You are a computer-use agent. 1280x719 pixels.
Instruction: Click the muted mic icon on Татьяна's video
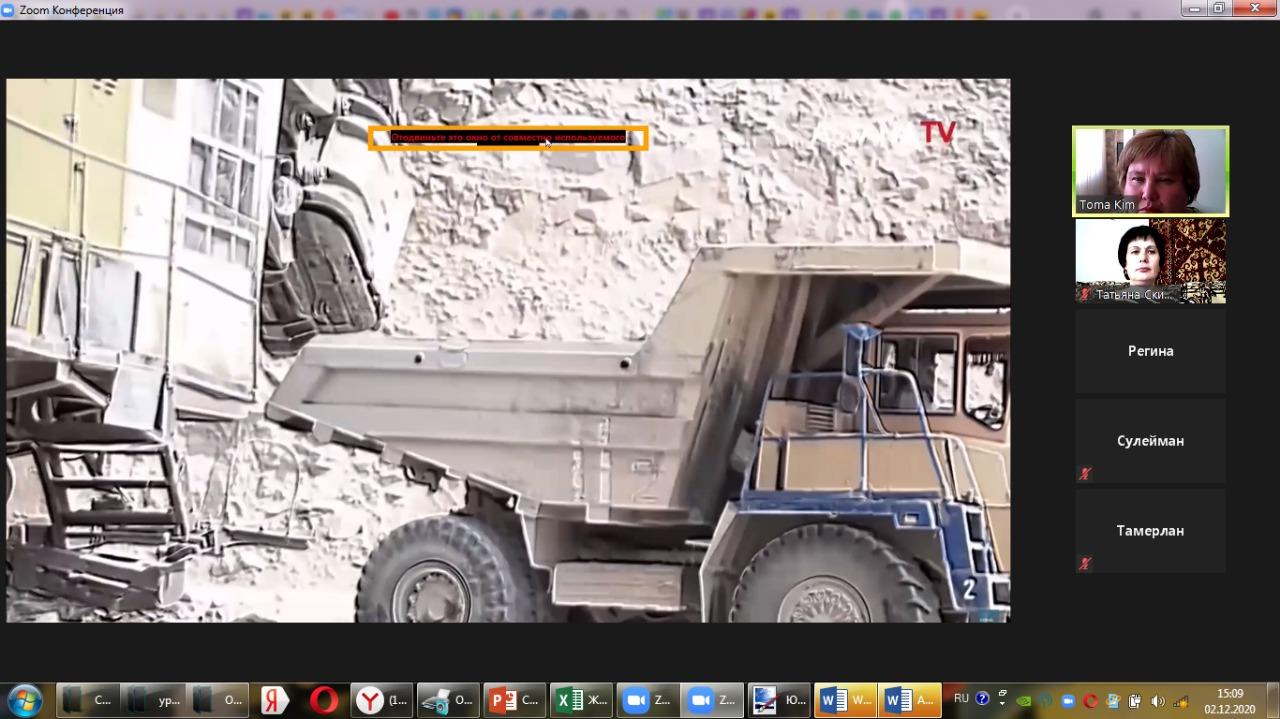1085,295
